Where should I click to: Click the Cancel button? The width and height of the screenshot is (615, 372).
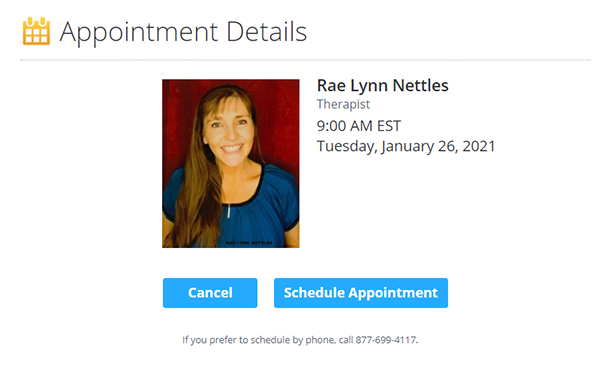click(x=210, y=293)
